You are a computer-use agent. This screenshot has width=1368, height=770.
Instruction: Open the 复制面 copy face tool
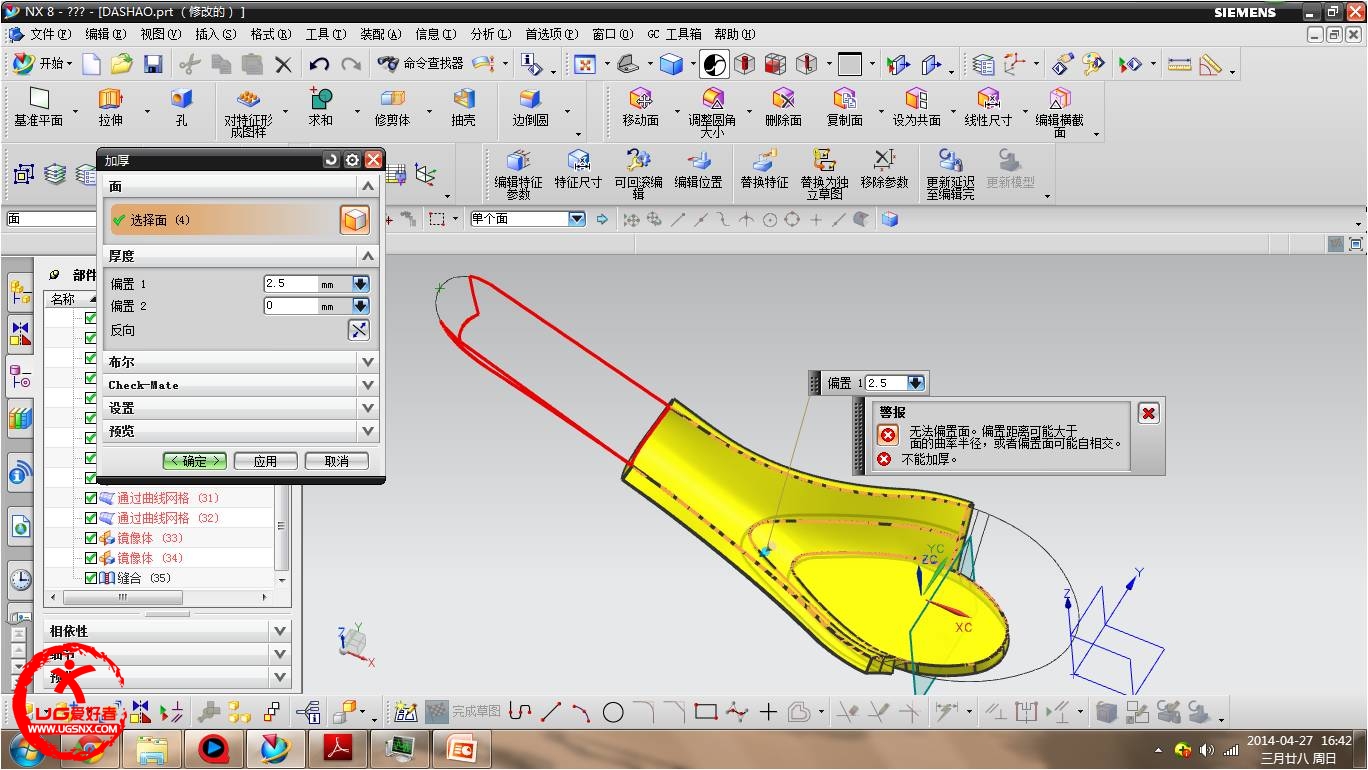(844, 99)
